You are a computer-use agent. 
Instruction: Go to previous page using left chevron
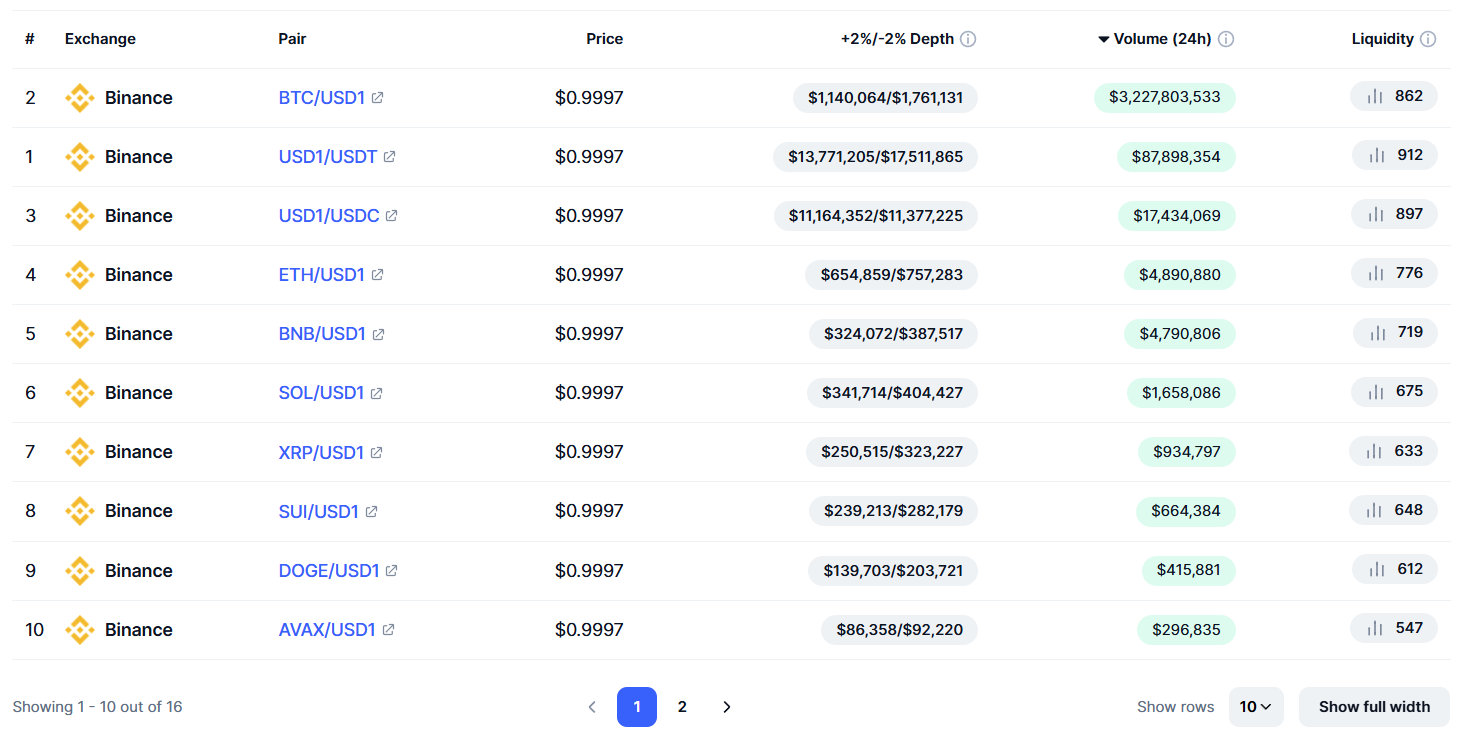point(592,707)
